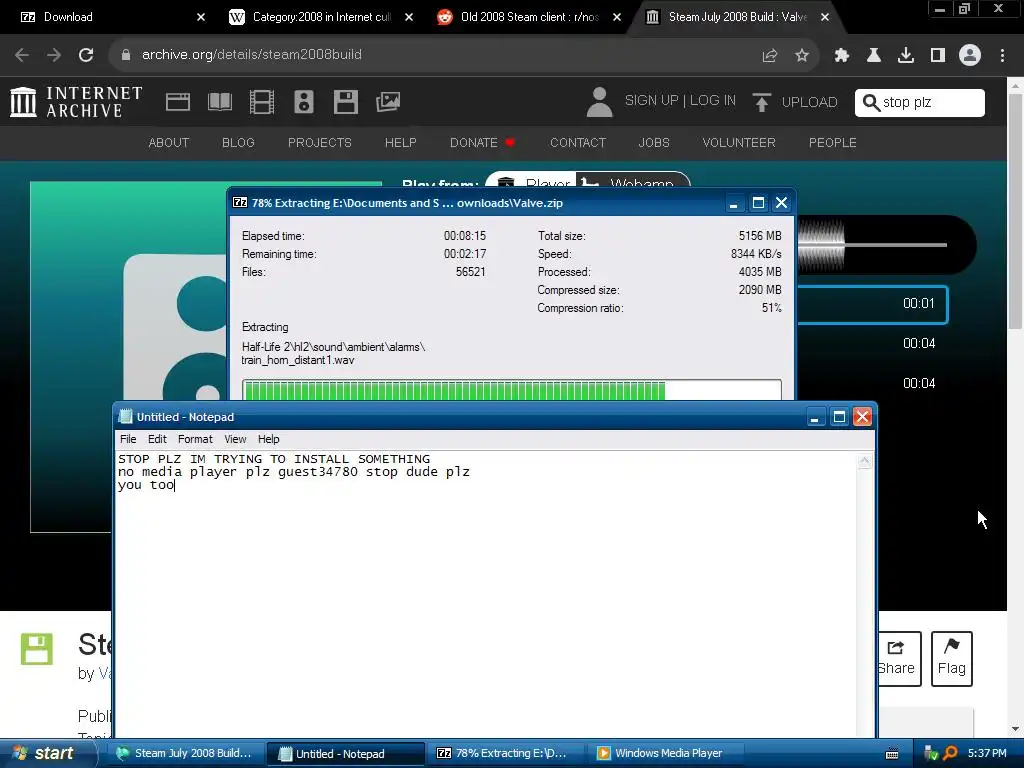Click the 7-Zip extraction progress bar

pos(511,391)
